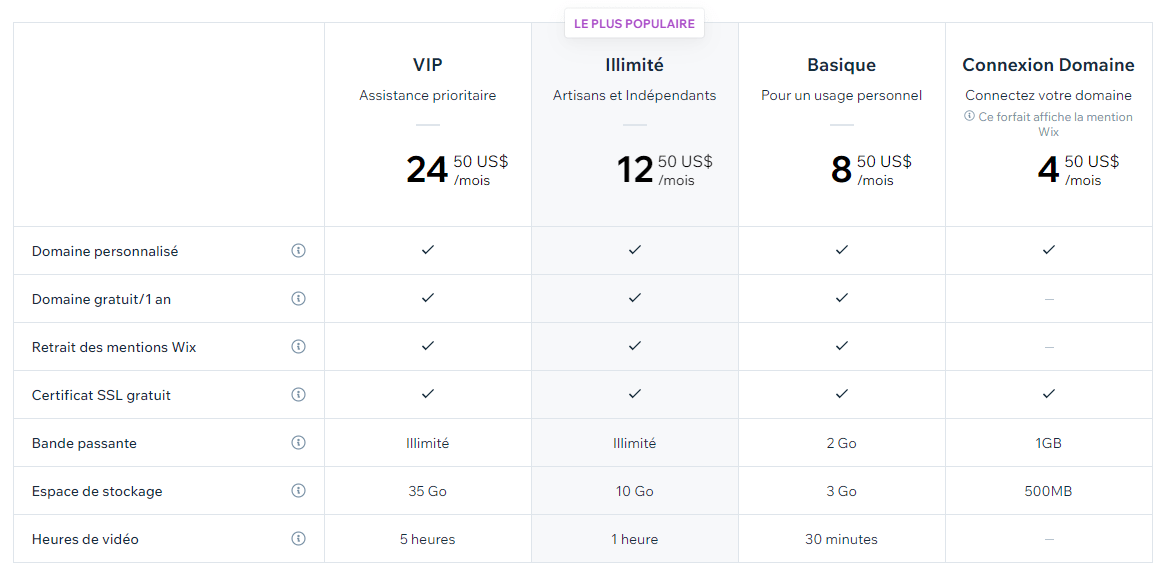1167x563 pixels.
Task: Click Espace de stockage info icon
Action: coord(298,491)
